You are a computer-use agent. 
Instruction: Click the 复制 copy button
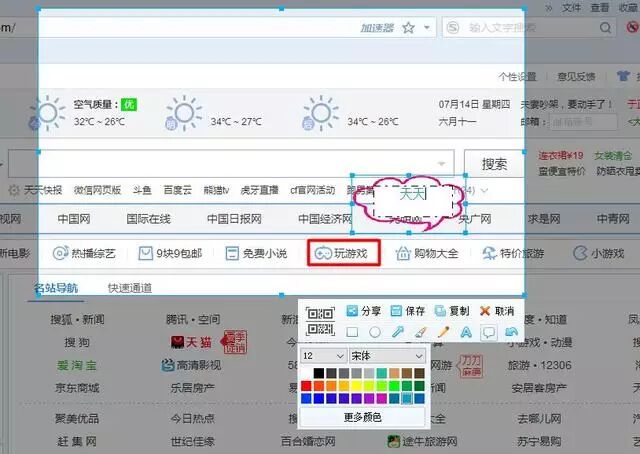pos(452,311)
